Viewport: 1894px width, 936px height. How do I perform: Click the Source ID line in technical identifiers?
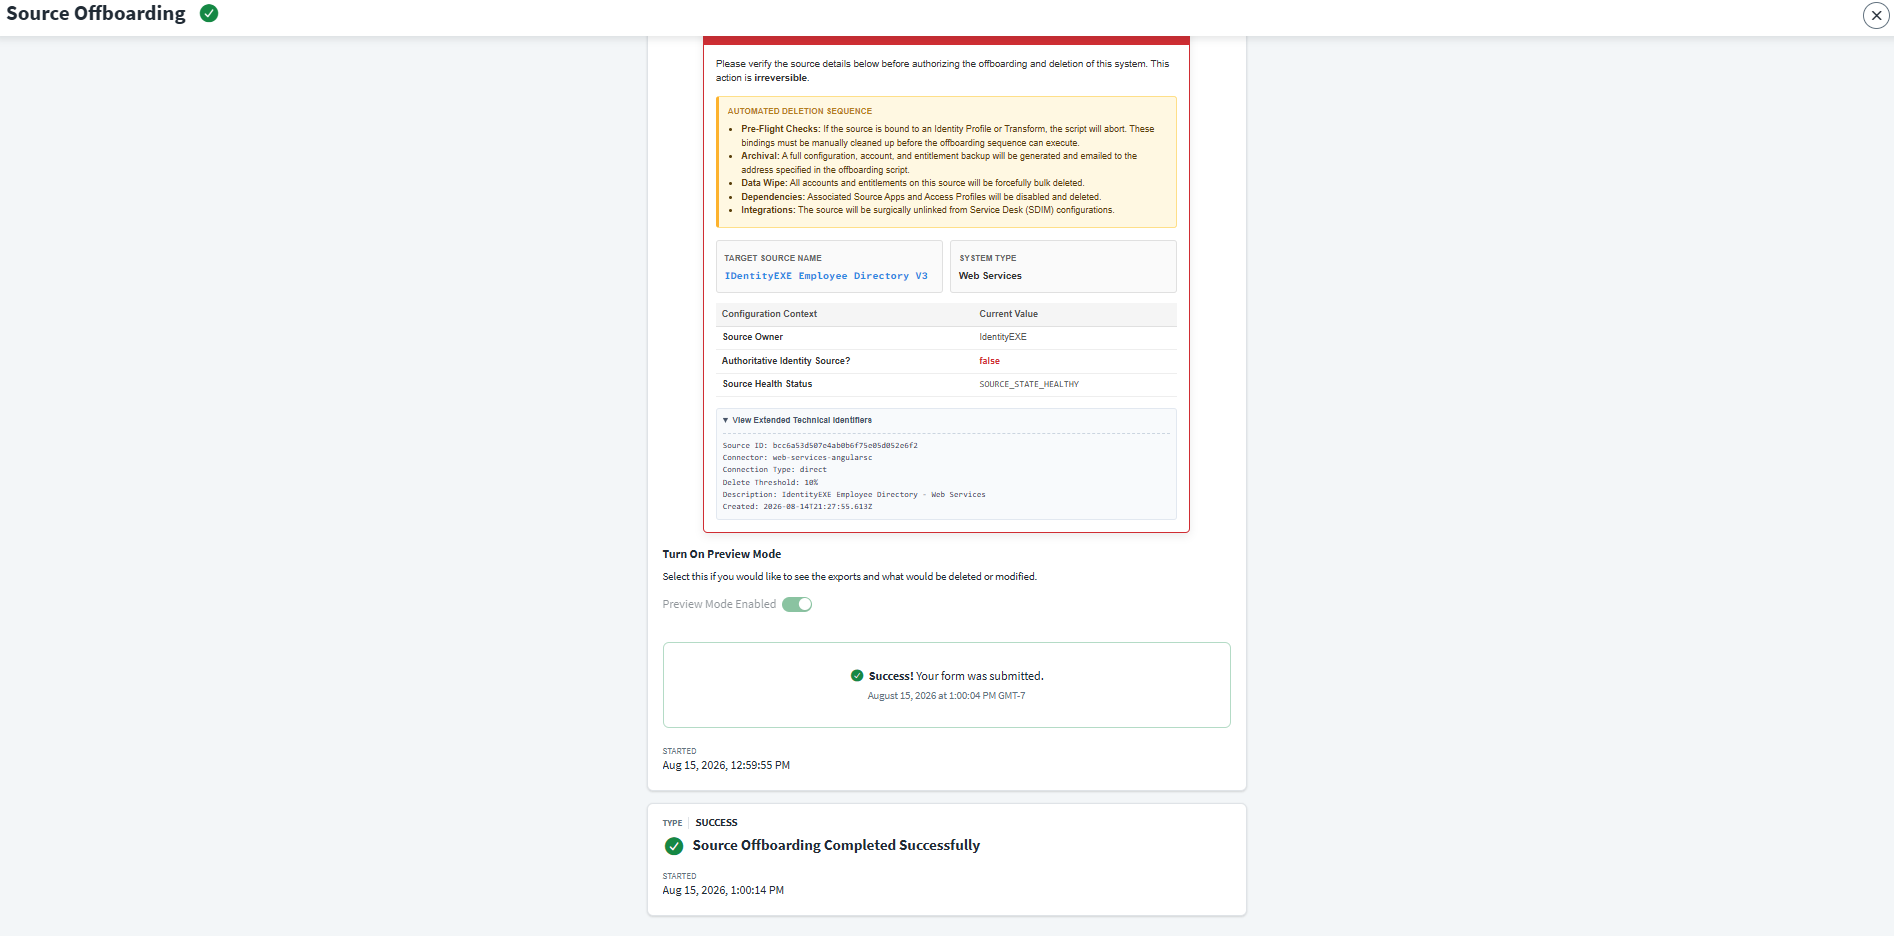[820, 445]
